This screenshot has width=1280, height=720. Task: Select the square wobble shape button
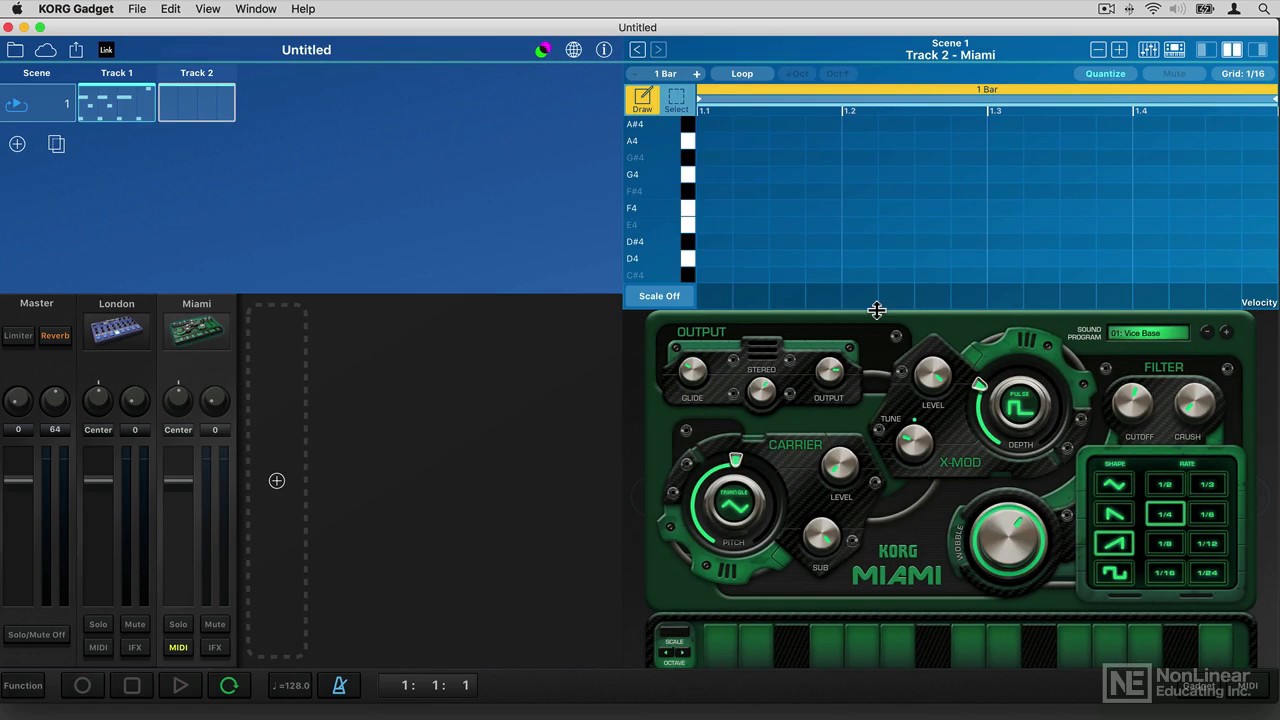coord(1114,573)
